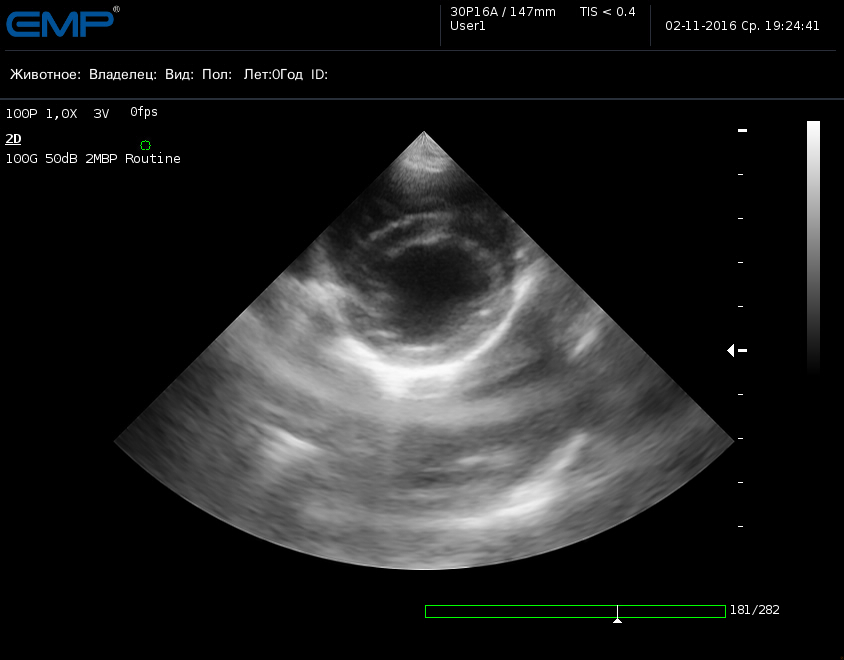Click the '50dB' dynamic range value
Viewport: 844px width, 660px height.
point(61,159)
